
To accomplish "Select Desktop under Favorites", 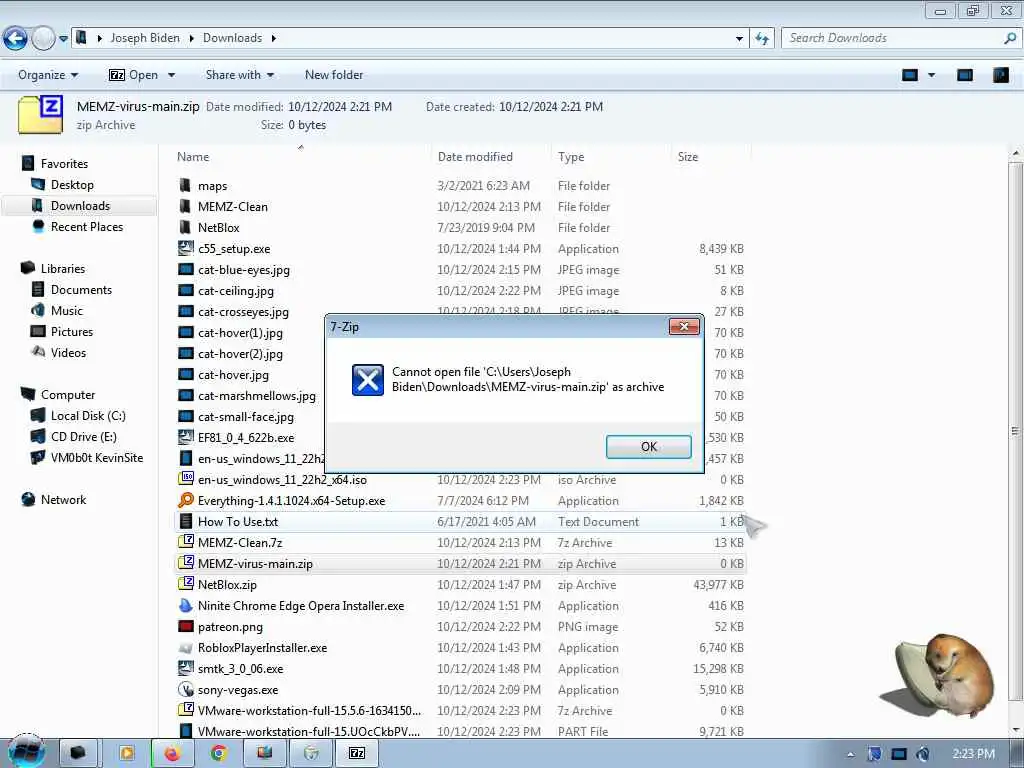I will click(x=72, y=185).
